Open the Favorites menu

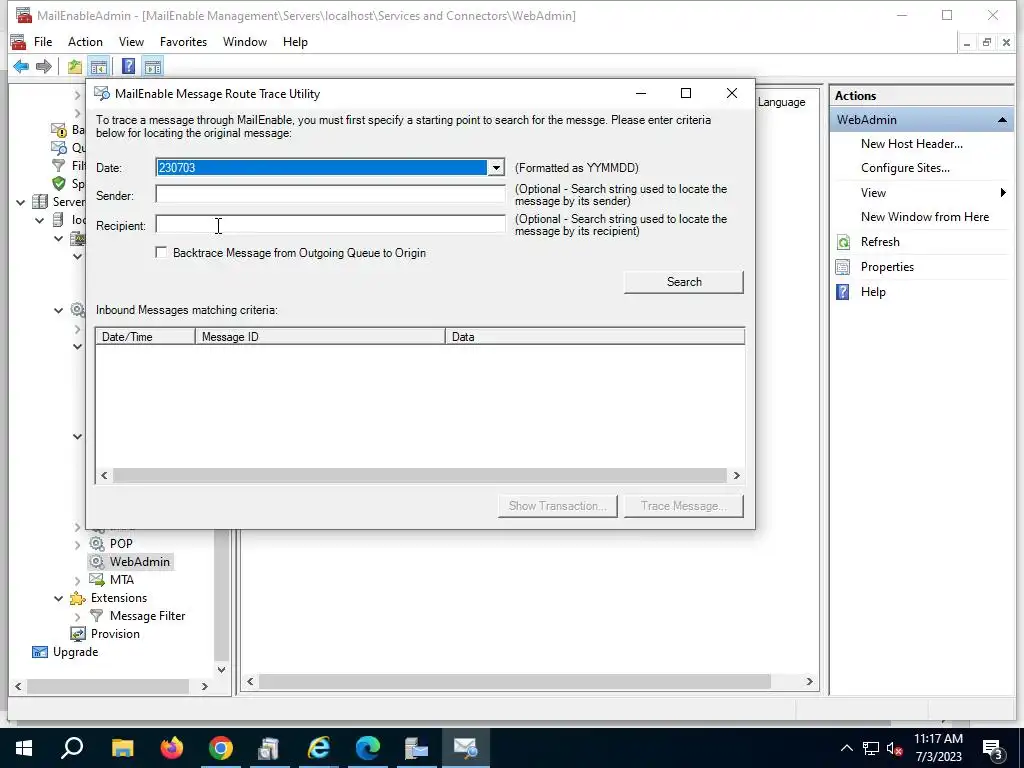pos(184,42)
